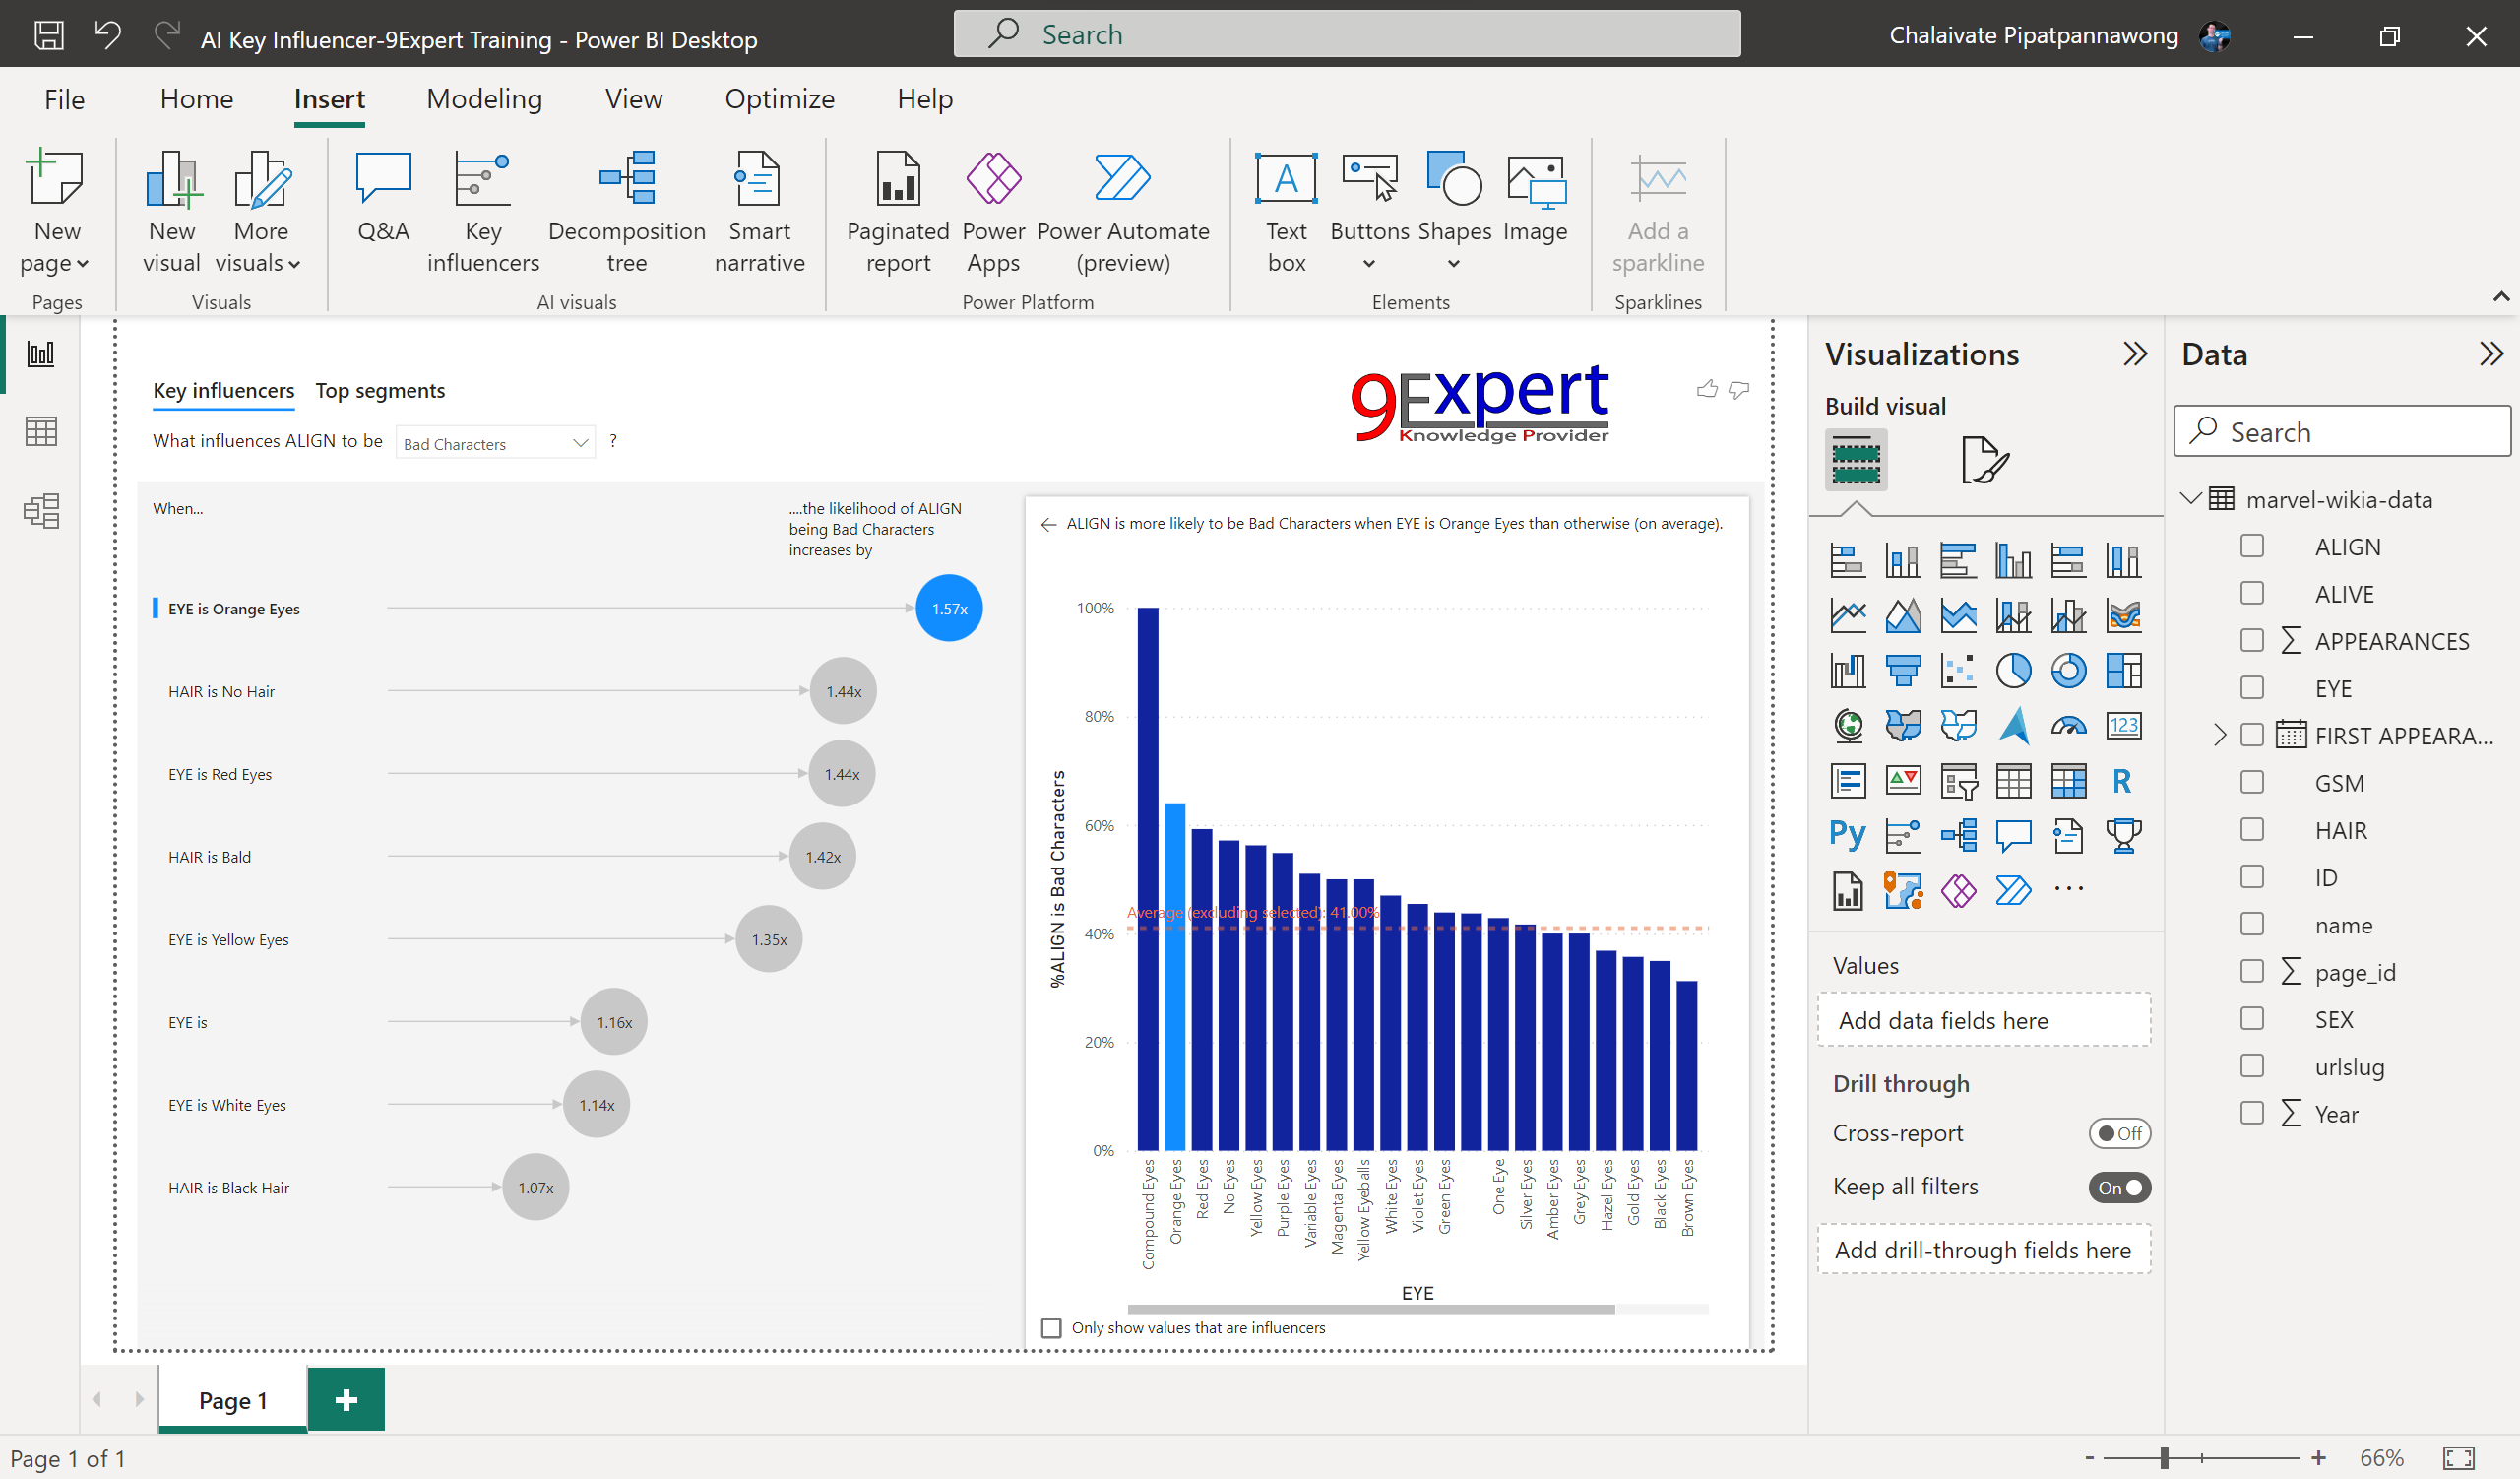Select the pie chart visual
Image resolution: width=2520 pixels, height=1479 pixels.
coord(2015,671)
